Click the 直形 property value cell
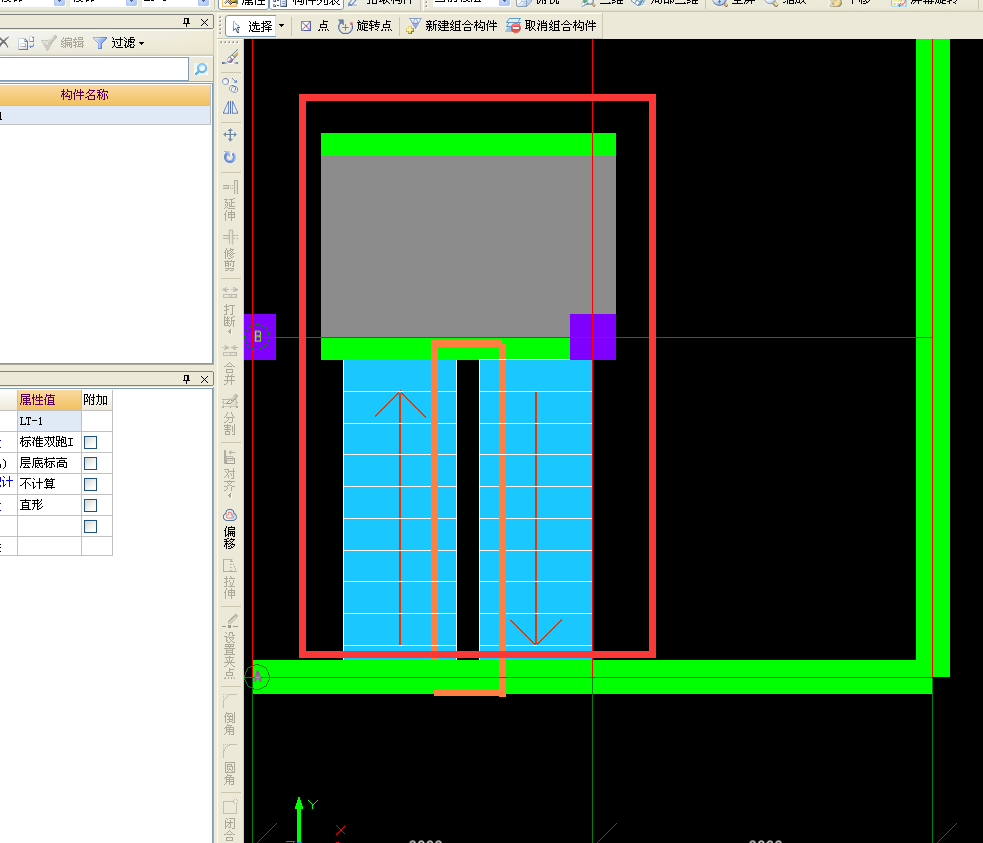The height and width of the screenshot is (843, 983). coord(50,505)
